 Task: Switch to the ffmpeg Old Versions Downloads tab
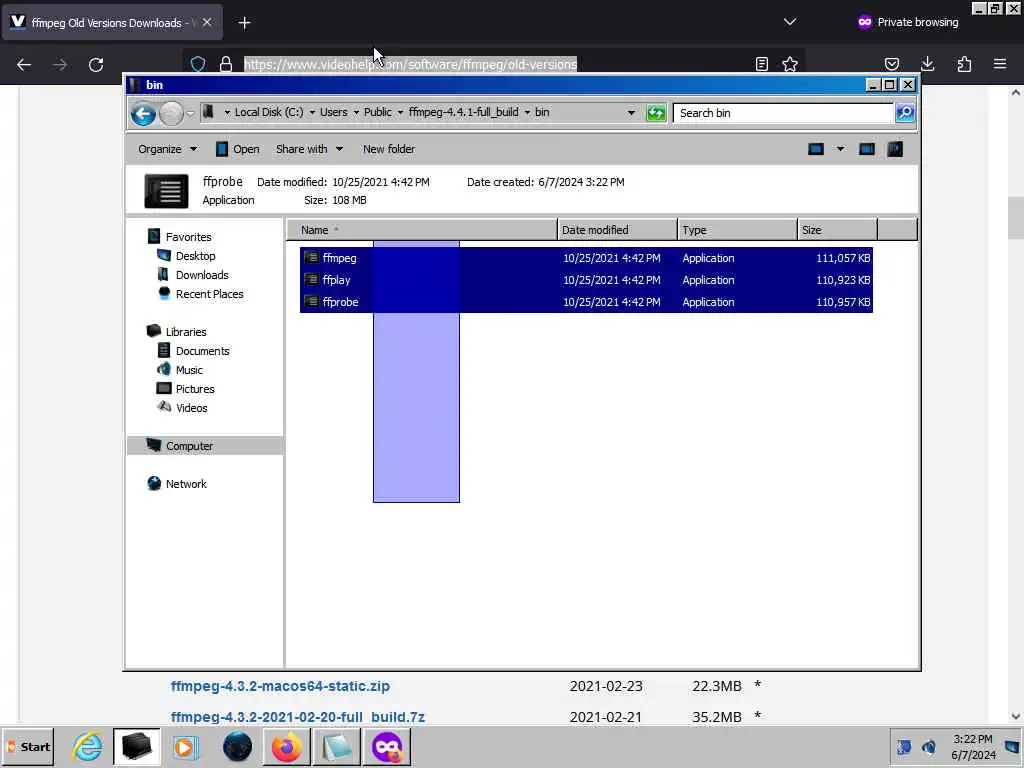click(x=112, y=22)
